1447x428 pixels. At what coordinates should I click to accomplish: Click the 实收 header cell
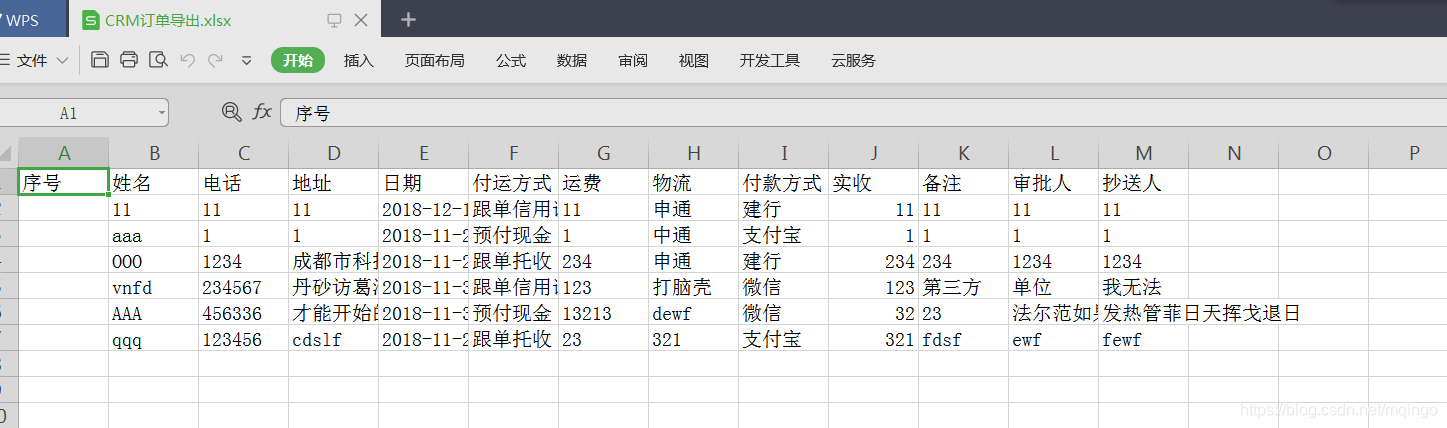874,184
